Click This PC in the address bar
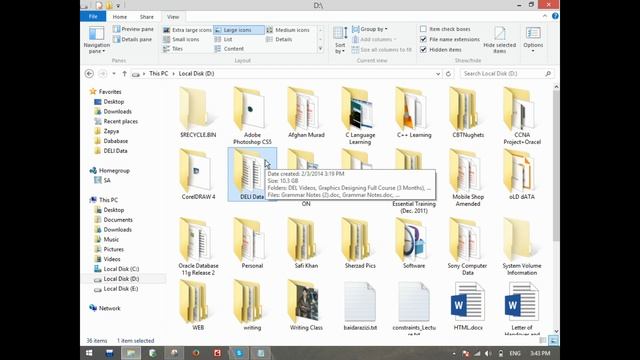The width and height of the screenshot is (640, 360). [158, 73]
